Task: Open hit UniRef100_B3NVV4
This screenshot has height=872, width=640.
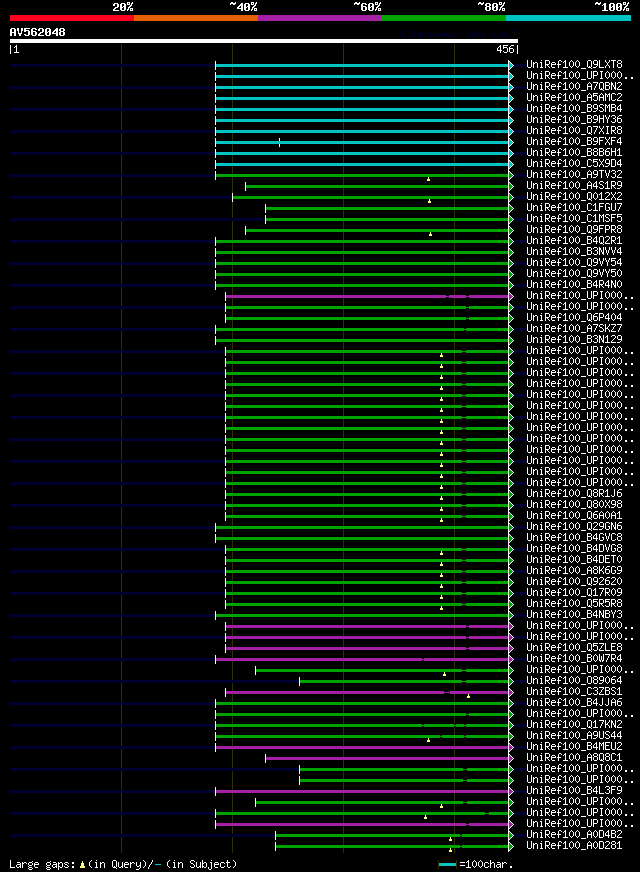Action: pos(574,251)
